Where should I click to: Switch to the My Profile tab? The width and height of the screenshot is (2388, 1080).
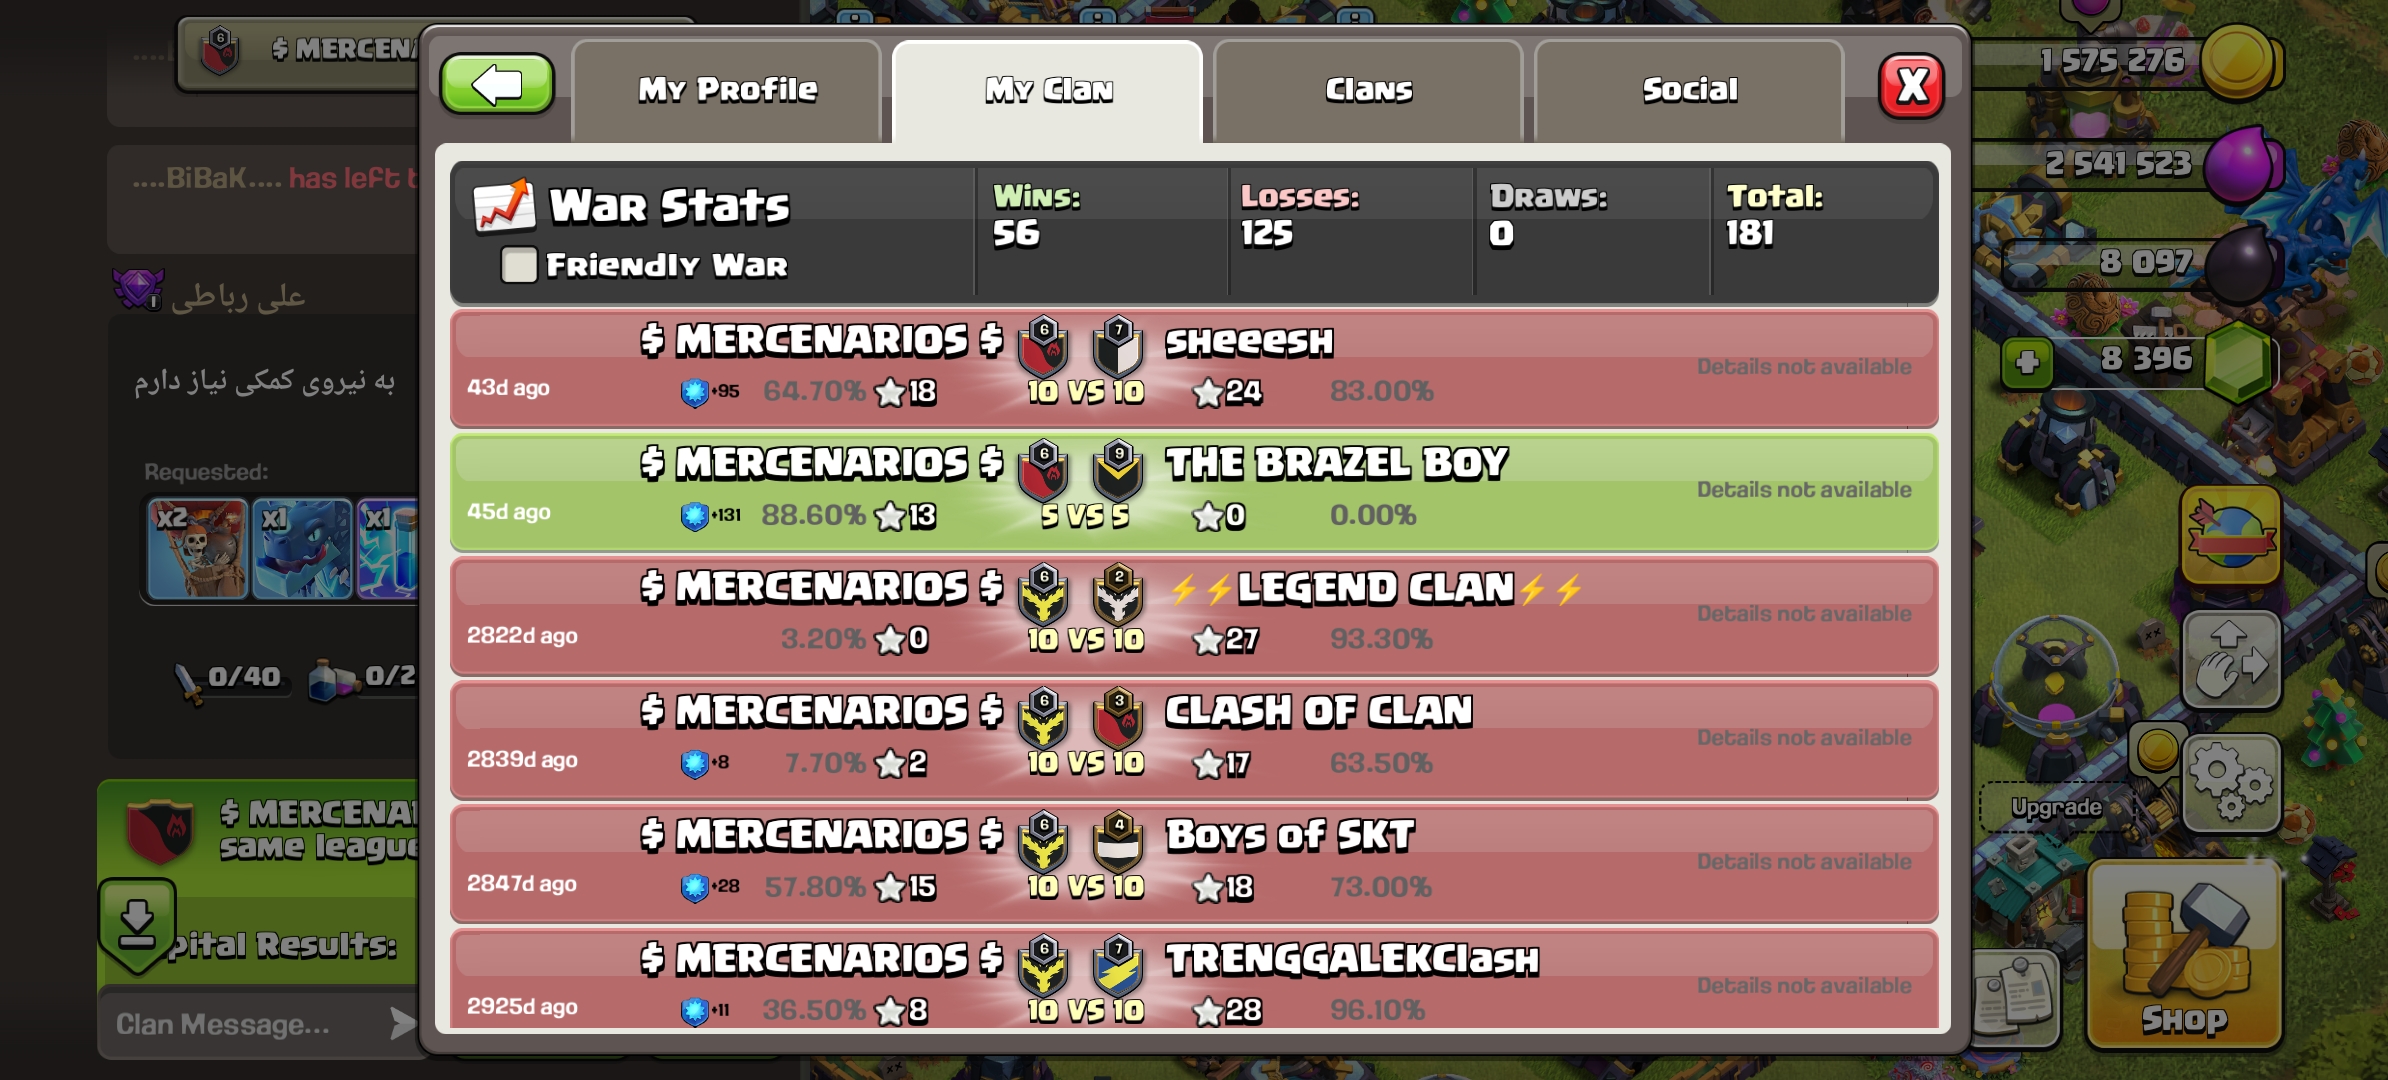click(727, 90)
